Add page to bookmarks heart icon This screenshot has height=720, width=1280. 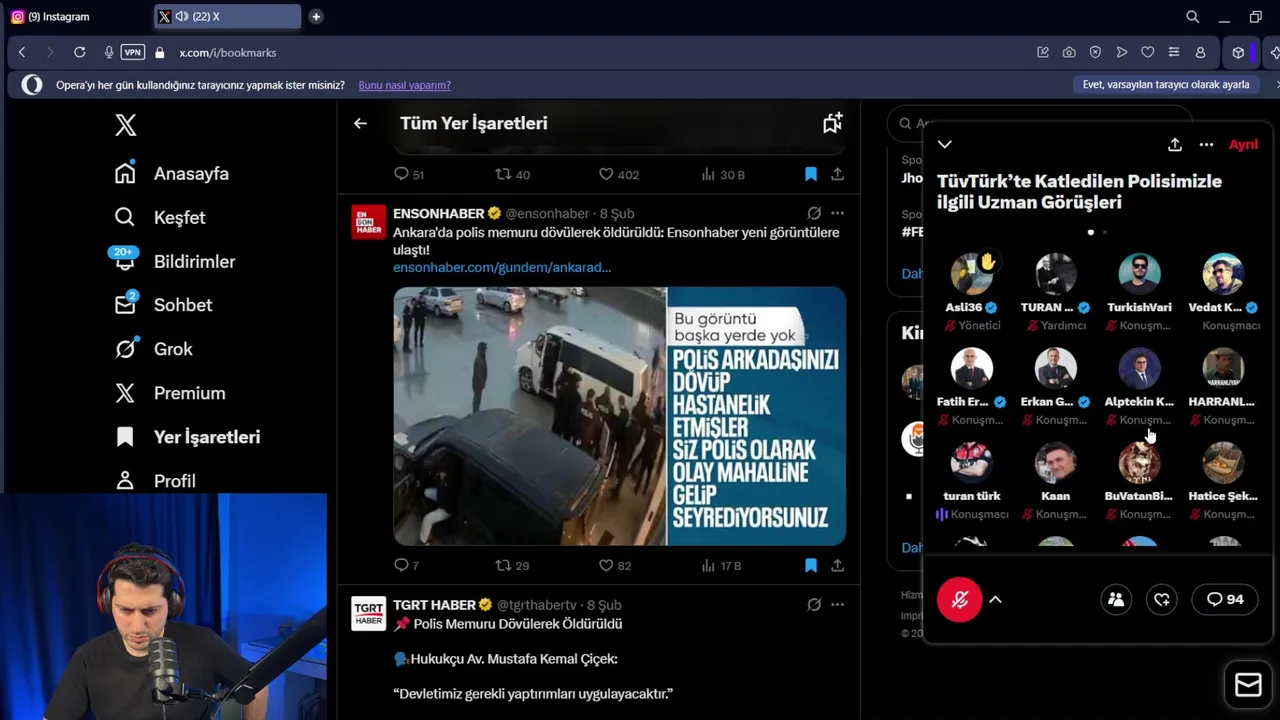(1147, 52)
